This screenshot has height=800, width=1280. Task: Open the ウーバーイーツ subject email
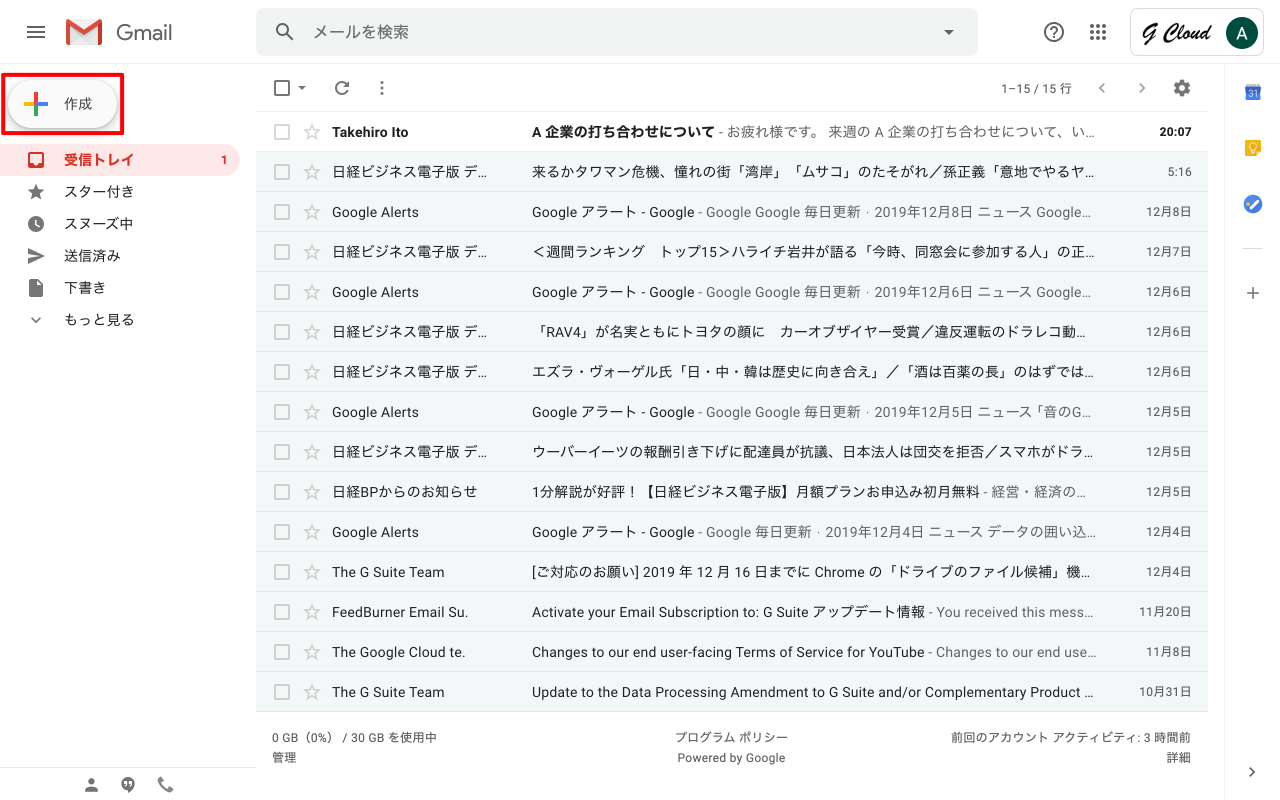tap(732, 452)
